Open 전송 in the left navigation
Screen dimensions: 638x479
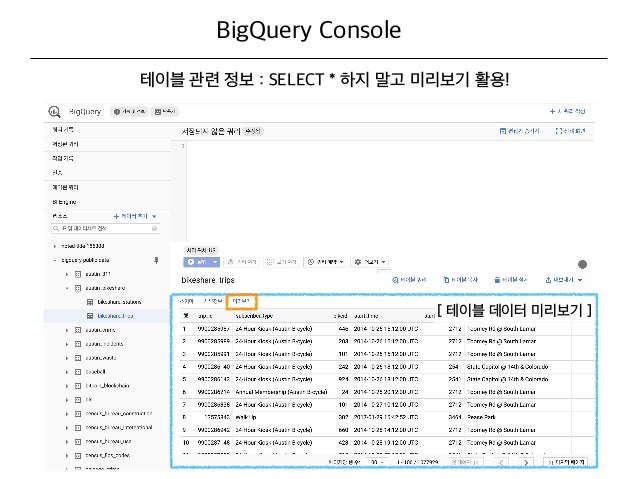click(57, 173)
